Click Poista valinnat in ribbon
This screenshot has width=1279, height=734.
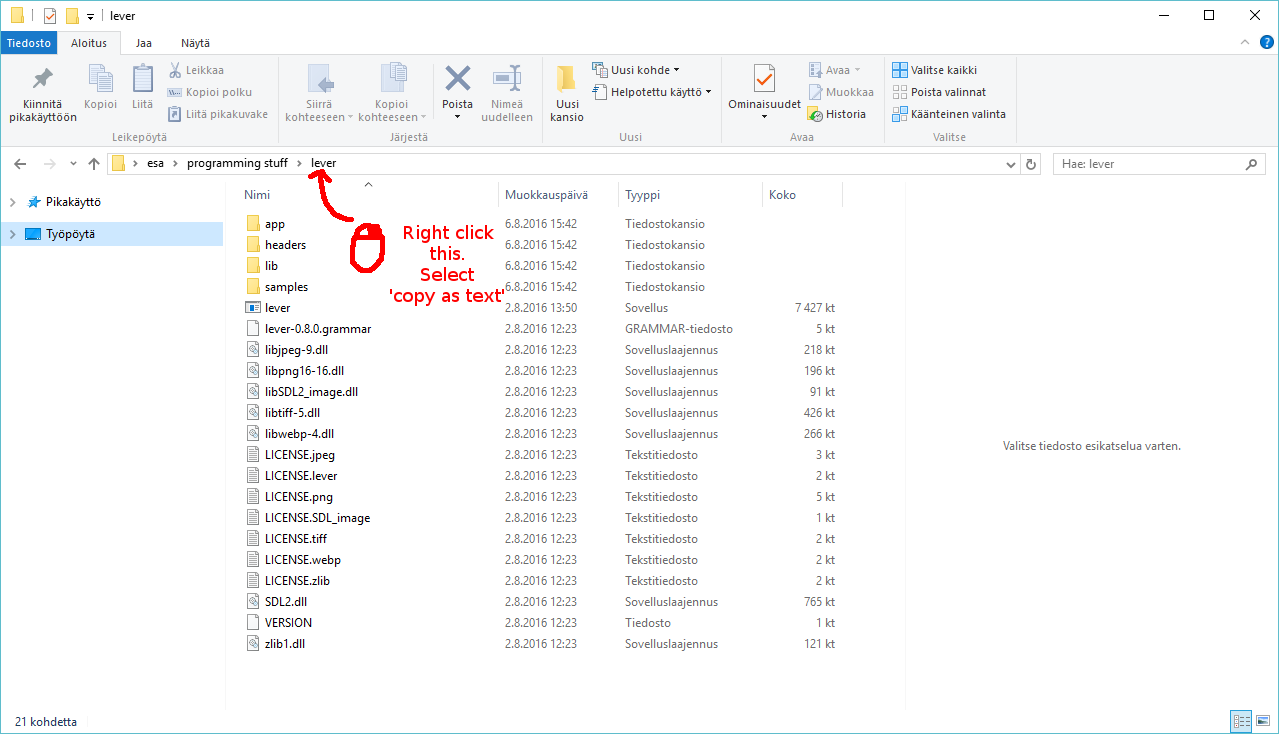click(x=938, y=92)
